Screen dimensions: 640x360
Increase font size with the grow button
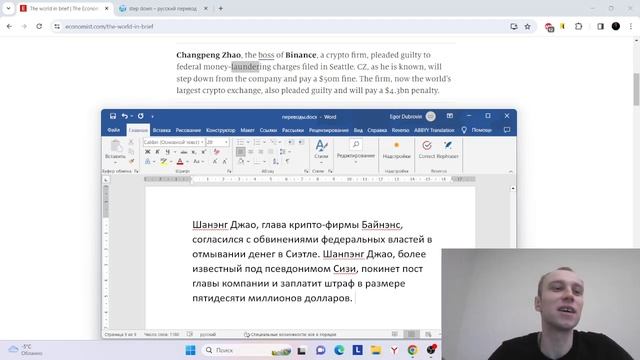(x=215, y=162)
